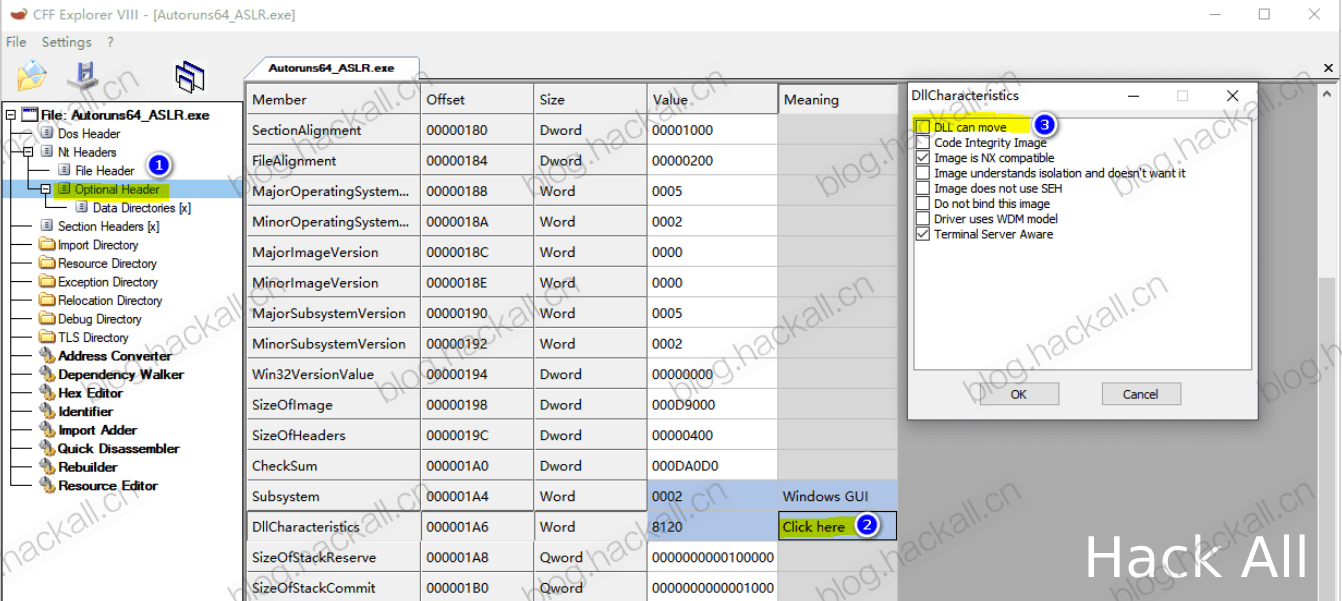
Task: Click the Win32VersionValue member cell
Action: tap(333, 374)
